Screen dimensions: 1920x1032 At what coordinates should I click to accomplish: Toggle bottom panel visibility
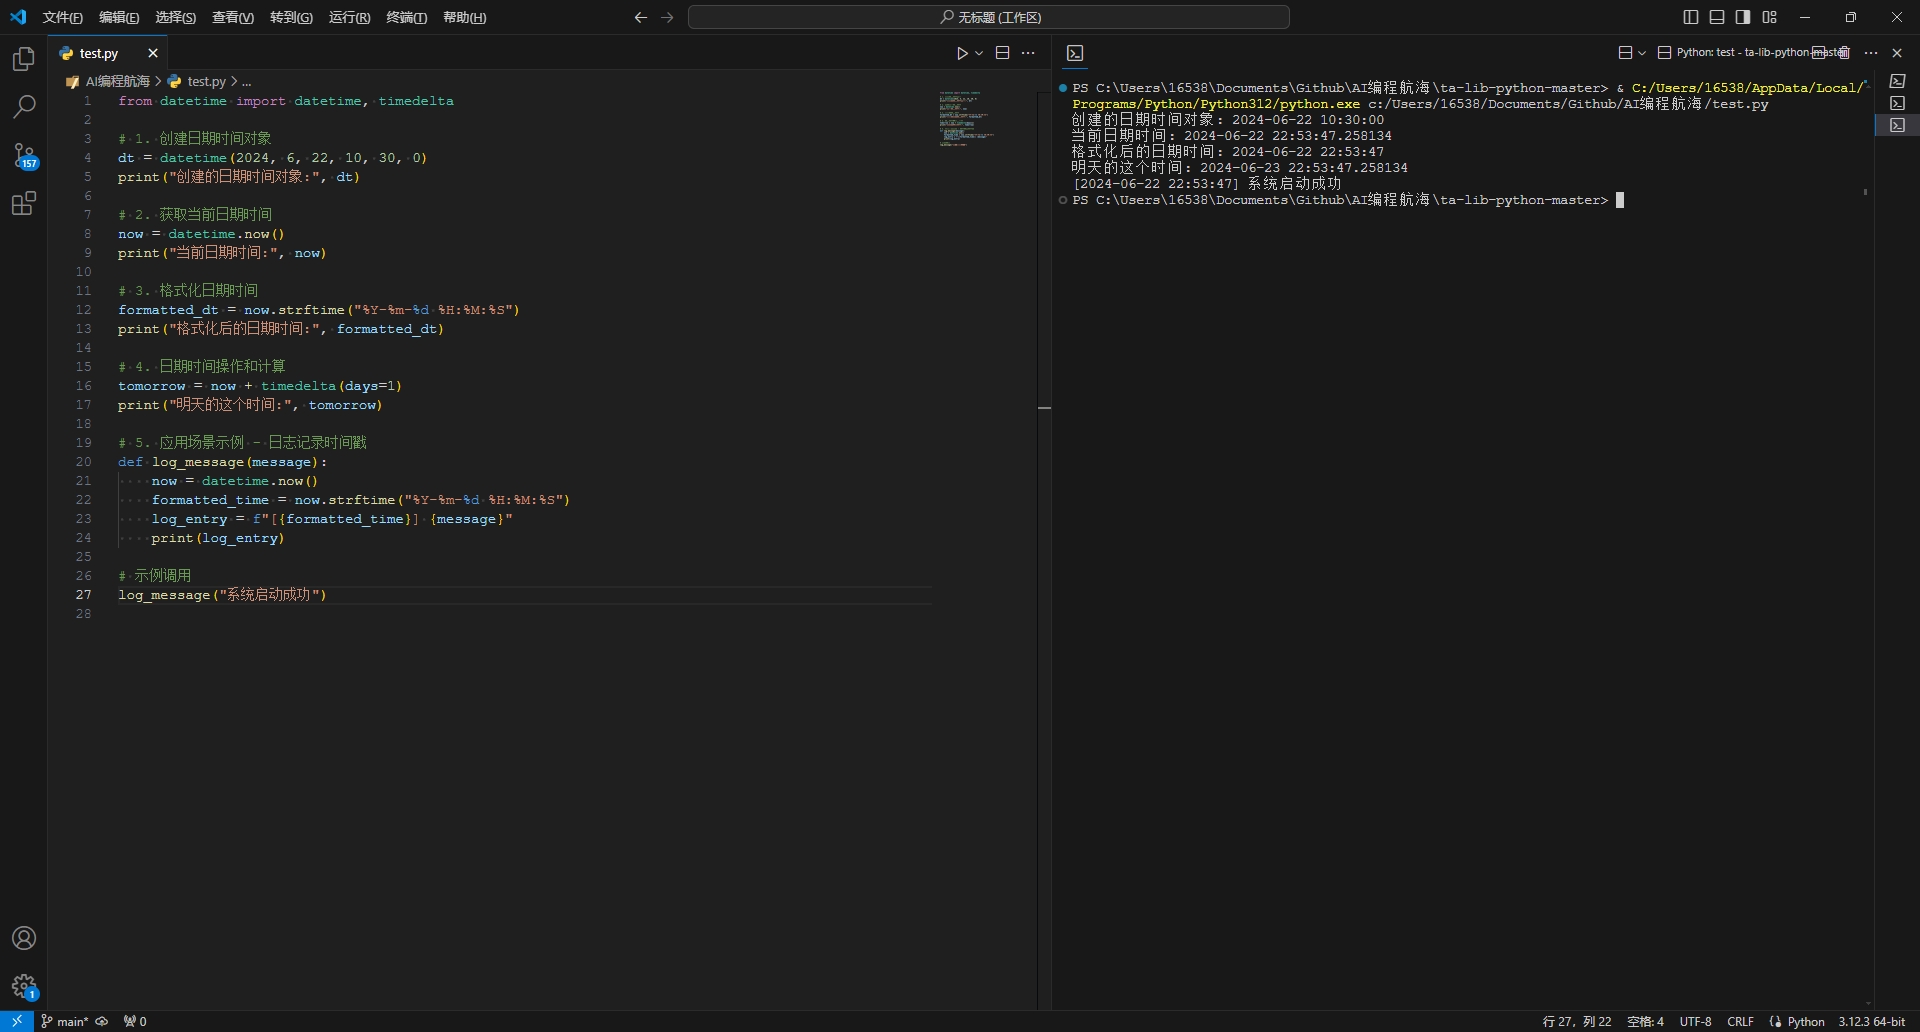1717,17
